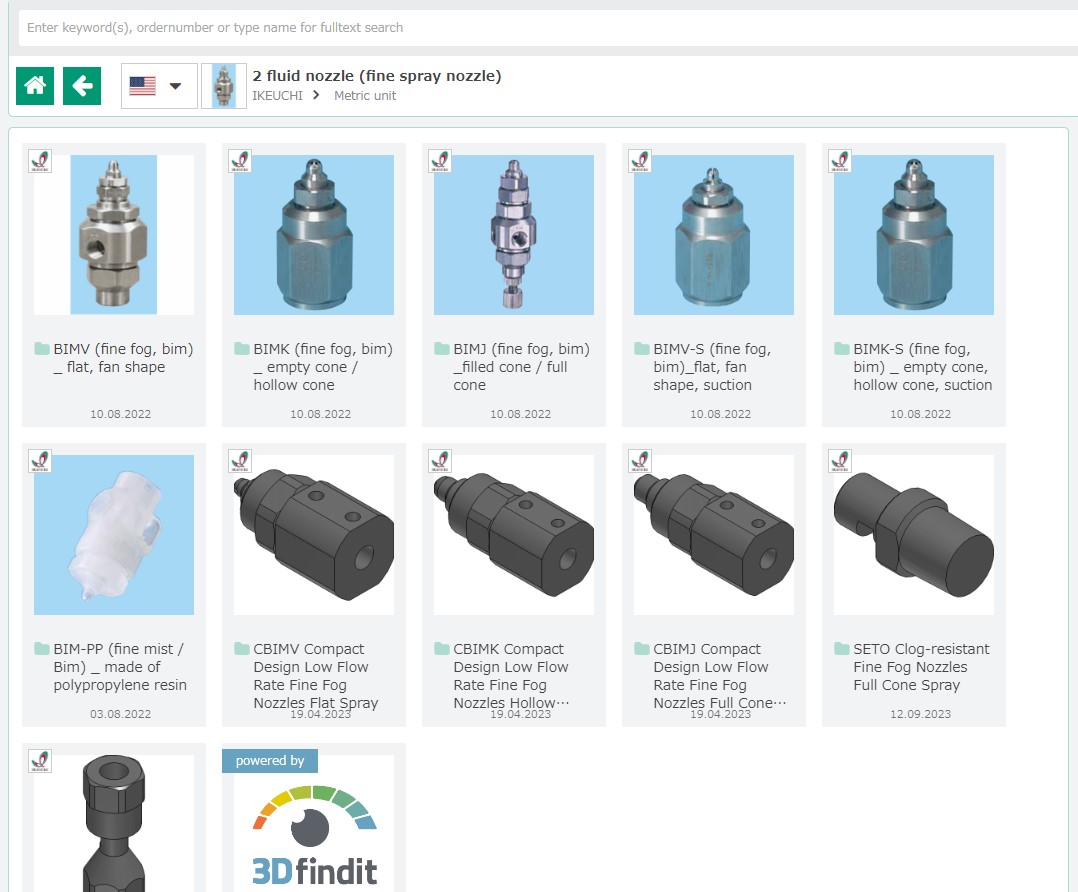Click the IKEUCHI logo badge on BIMV card

40,162
